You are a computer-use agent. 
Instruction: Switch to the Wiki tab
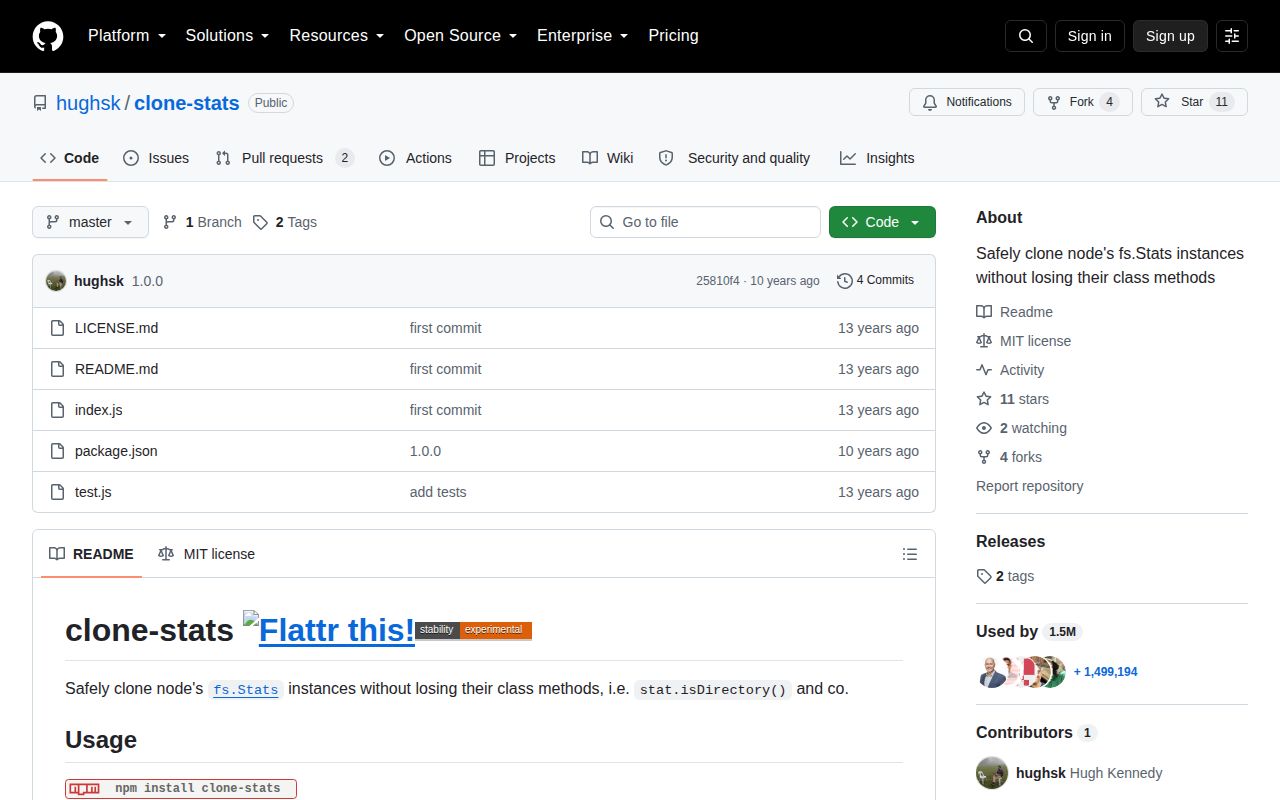pos(608,158)
